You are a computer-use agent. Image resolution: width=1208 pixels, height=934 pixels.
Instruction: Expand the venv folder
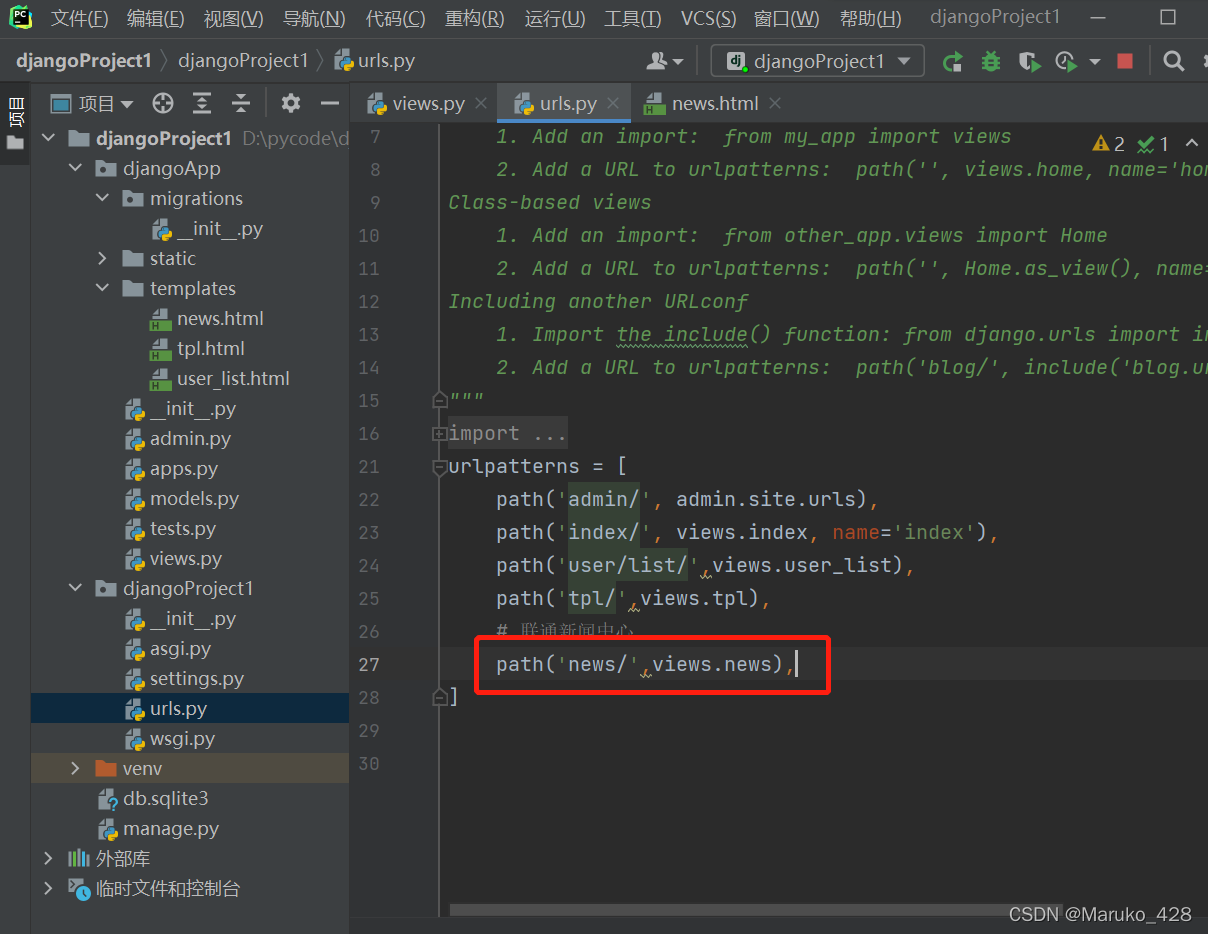pos(75,768)
